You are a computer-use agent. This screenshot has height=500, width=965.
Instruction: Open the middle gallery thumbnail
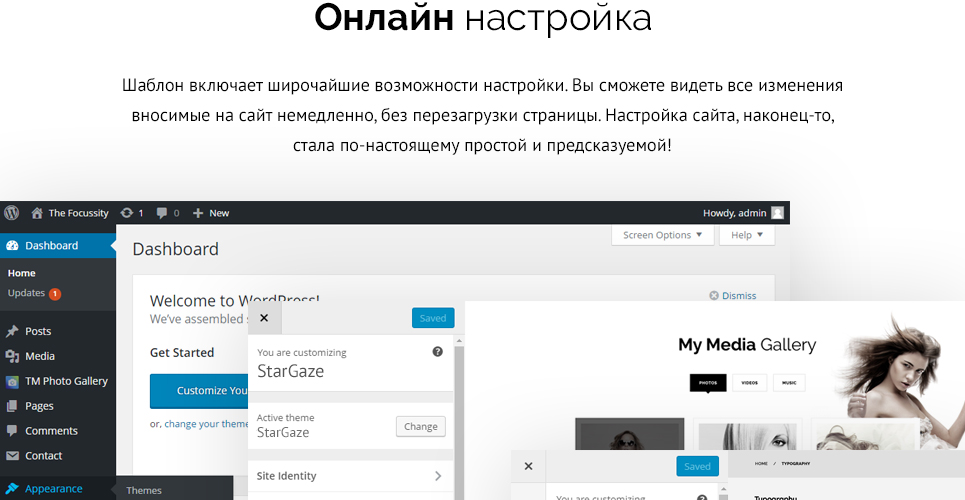coord(747,434)
